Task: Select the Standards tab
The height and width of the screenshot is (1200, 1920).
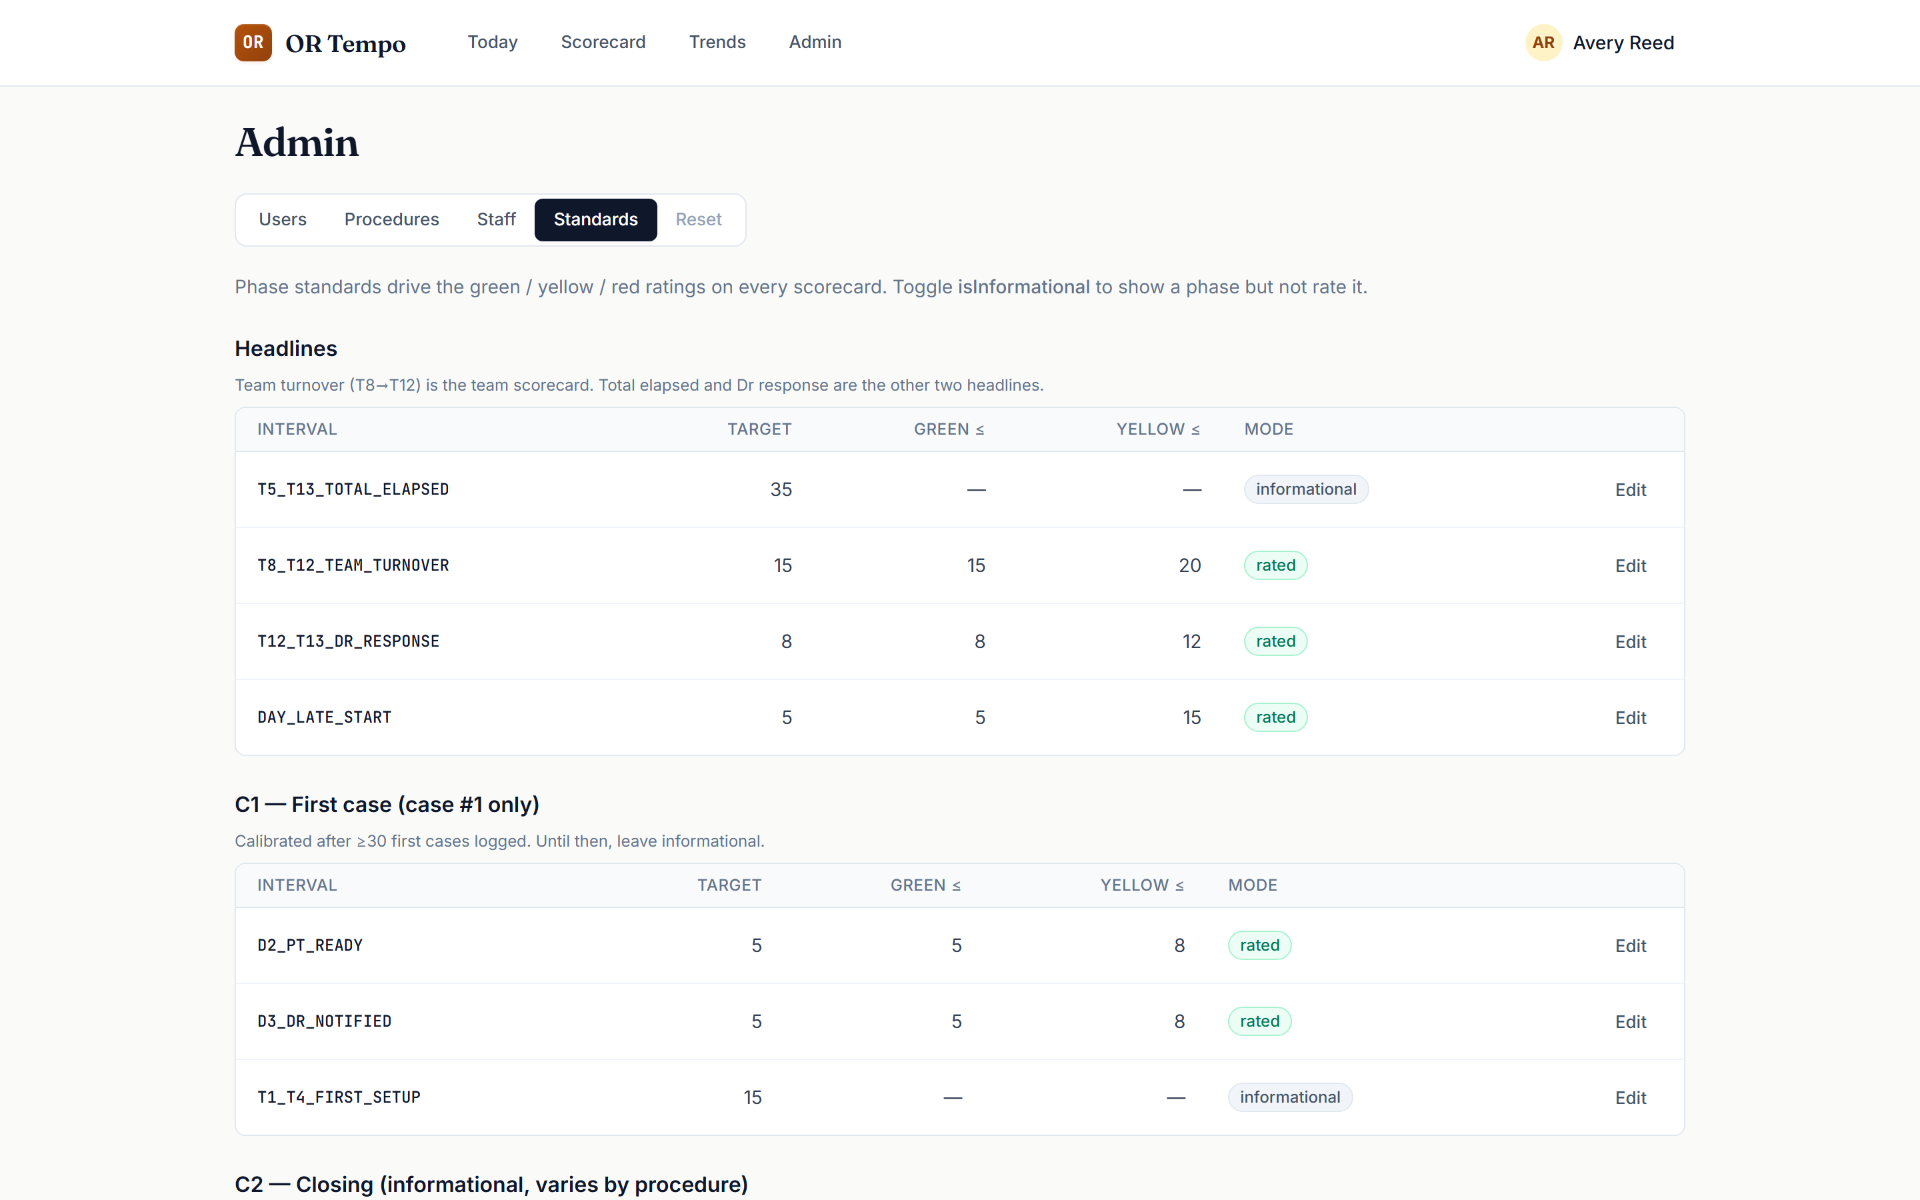Action: (596, 220)
